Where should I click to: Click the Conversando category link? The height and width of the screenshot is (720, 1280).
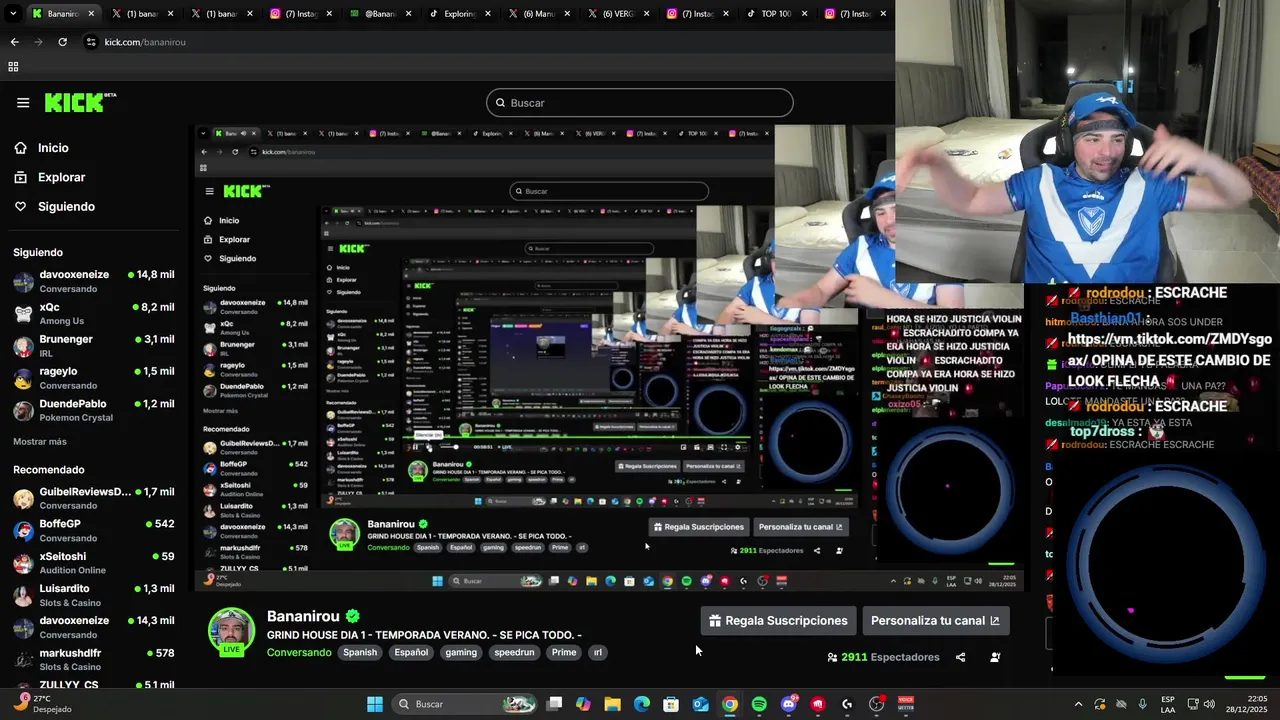pyautogui.click(x=299, y=652)
